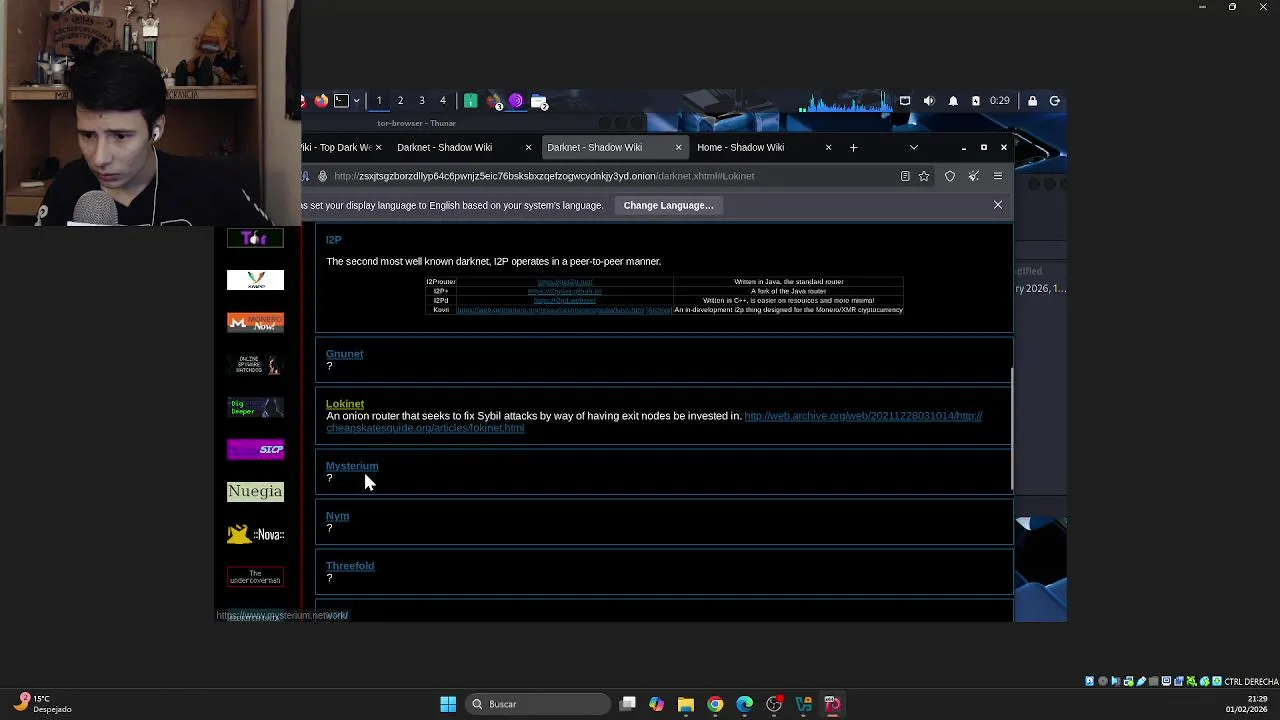The image size is (1280, 720).
Task: Open the notifications bell in panel
Action: pyautogui.click(x=953, y=101)
